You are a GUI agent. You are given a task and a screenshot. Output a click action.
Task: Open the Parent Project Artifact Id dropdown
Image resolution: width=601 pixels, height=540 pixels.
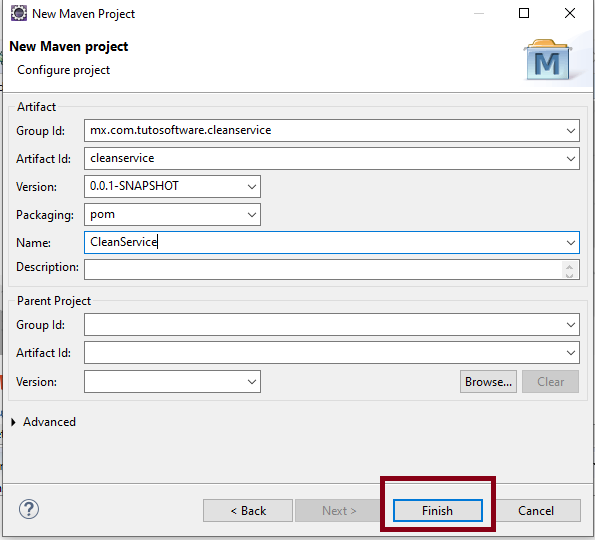coord(570,352)
